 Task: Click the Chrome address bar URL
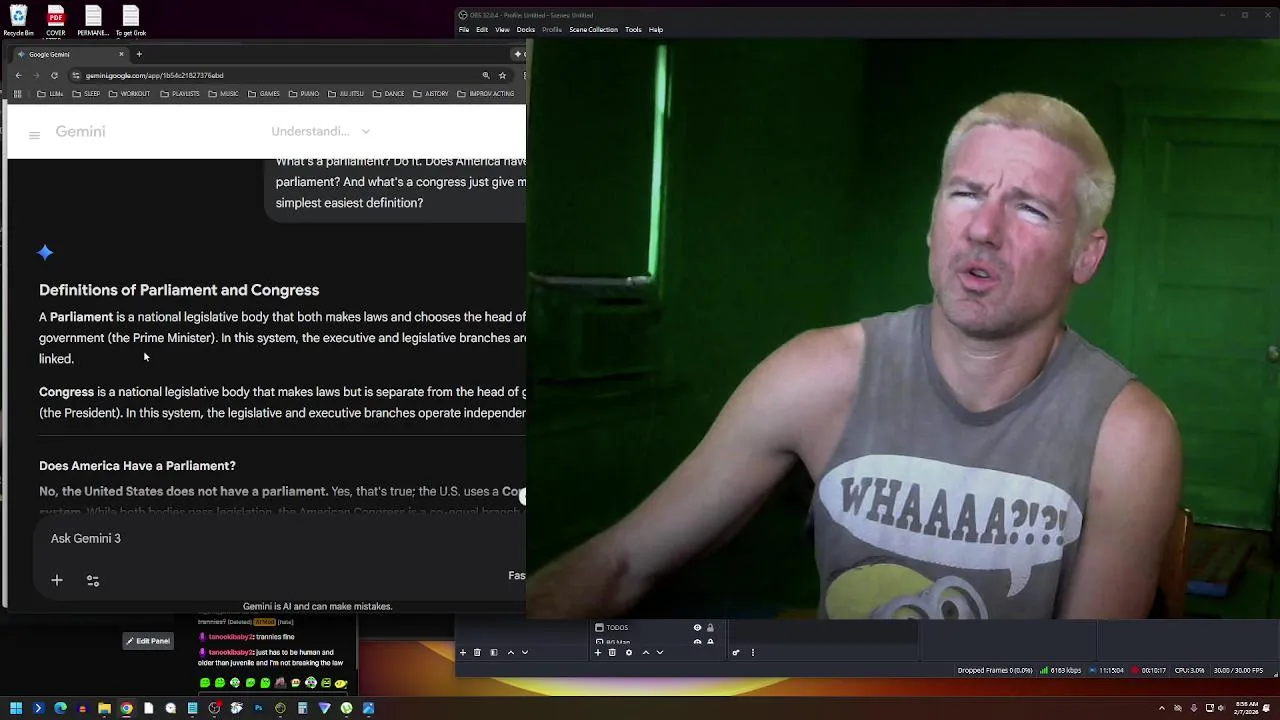tap(154, 75)
